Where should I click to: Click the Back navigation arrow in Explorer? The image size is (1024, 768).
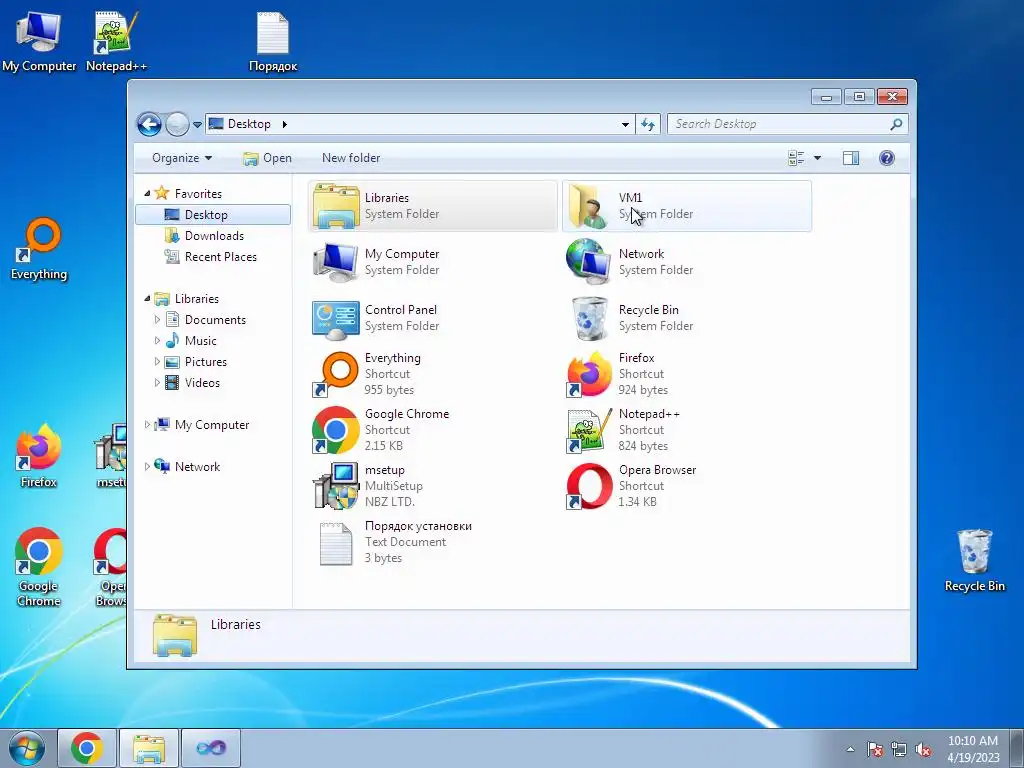(150, 124)
